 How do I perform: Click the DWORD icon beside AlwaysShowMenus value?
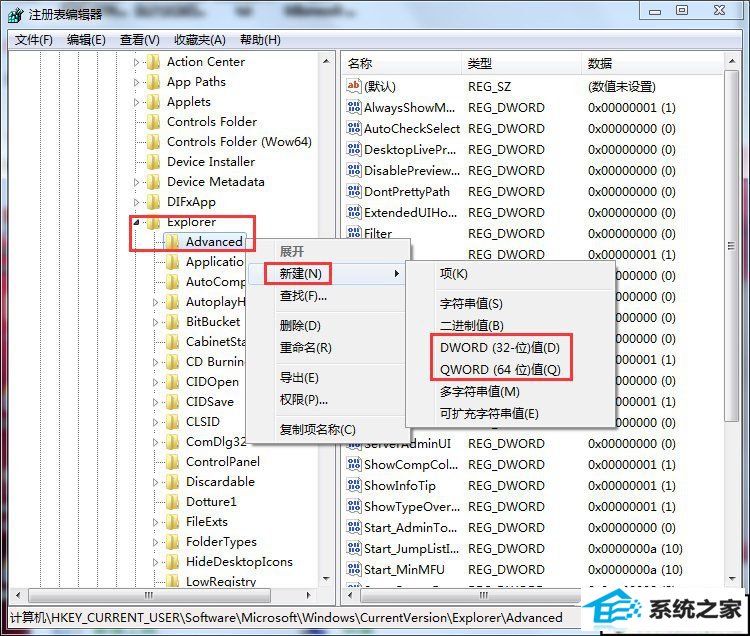pyautogui.click(x=353, y=108)
